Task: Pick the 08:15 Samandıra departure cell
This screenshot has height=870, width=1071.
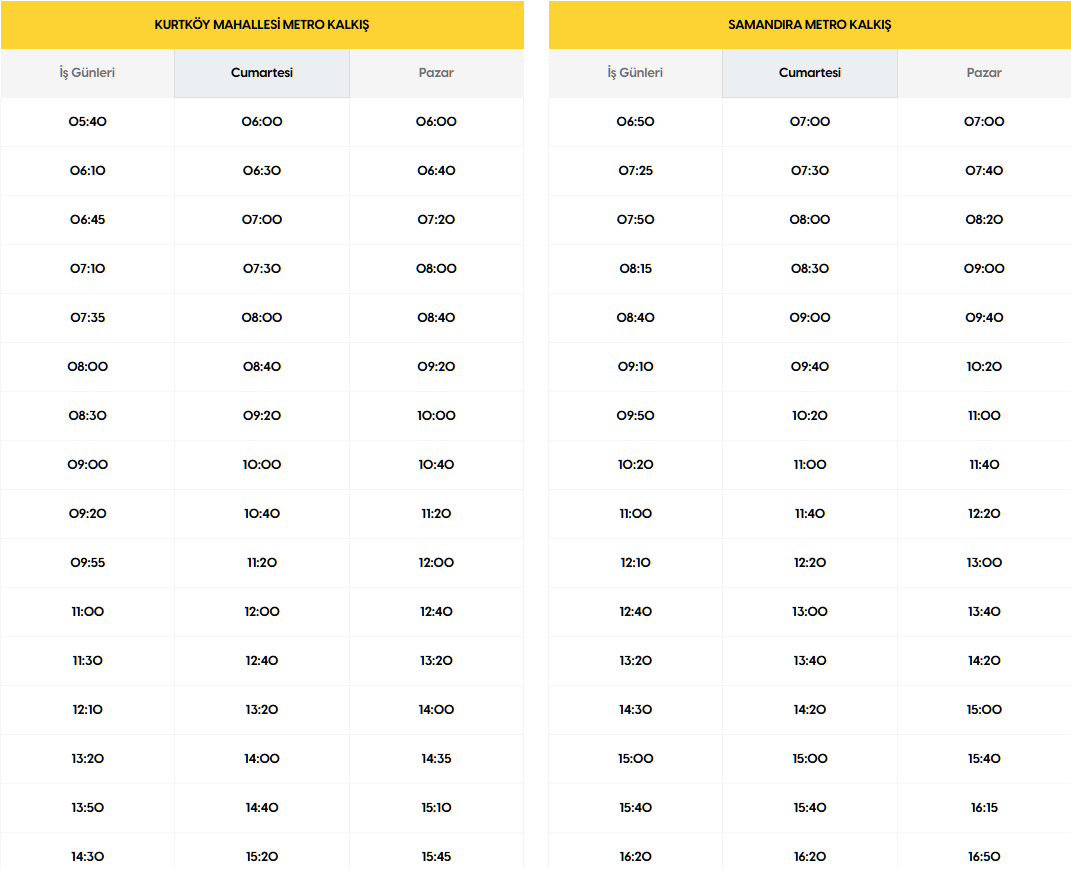Action: [636, 269]
